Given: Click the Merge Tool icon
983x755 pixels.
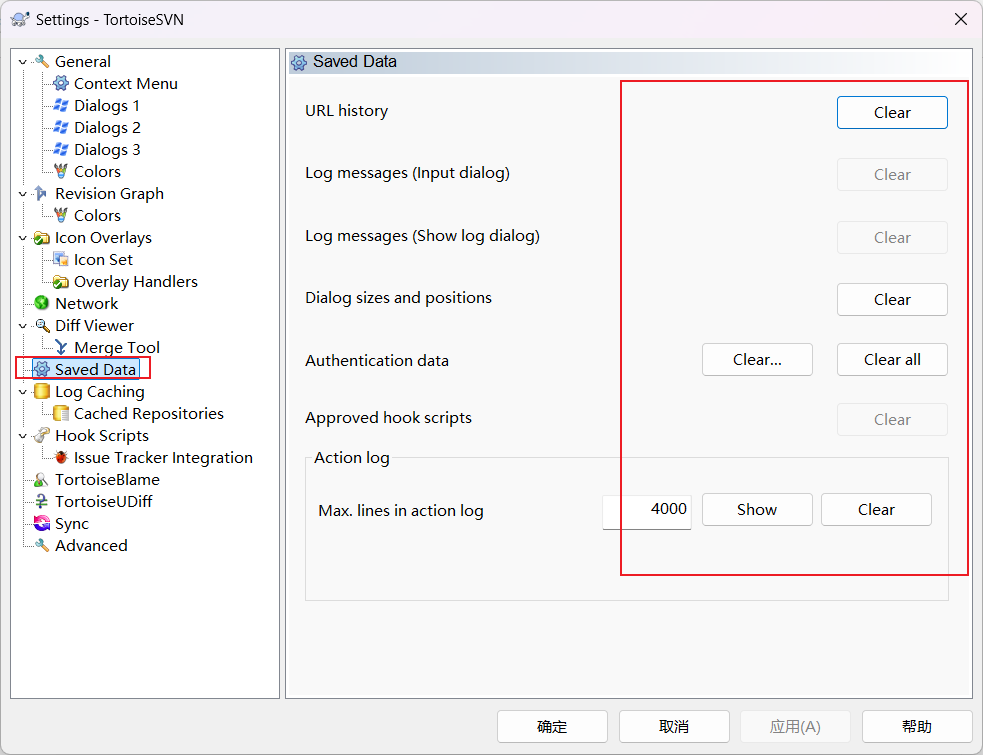Looking at the screenshot, I should (61, 347).
